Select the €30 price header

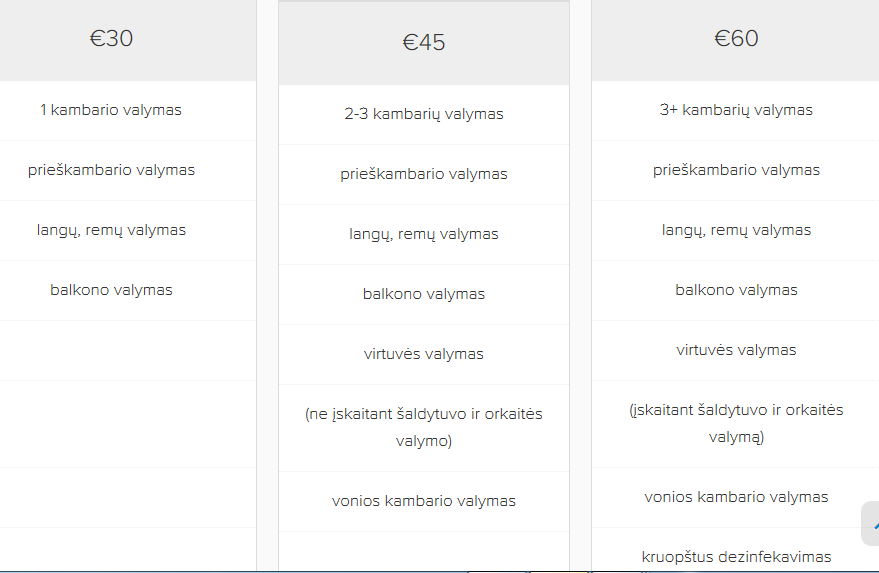[111, 39]
